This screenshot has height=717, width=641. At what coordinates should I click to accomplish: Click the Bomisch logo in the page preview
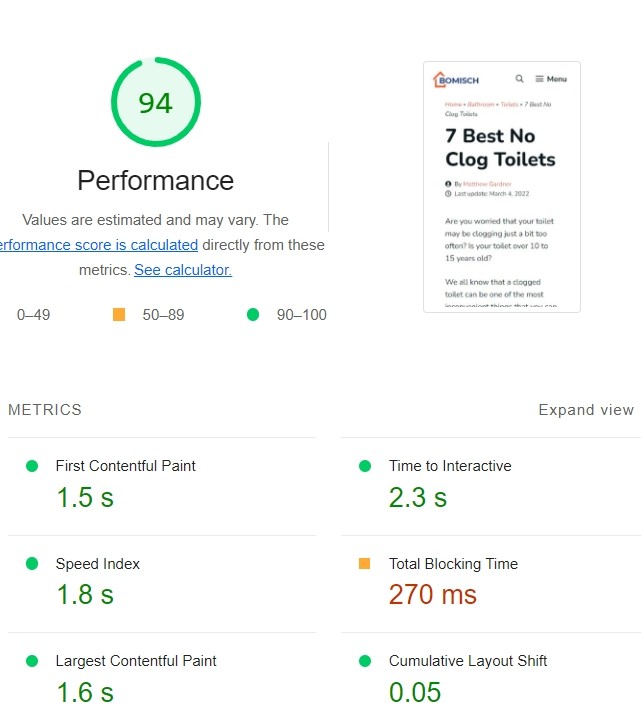[455, 79]
